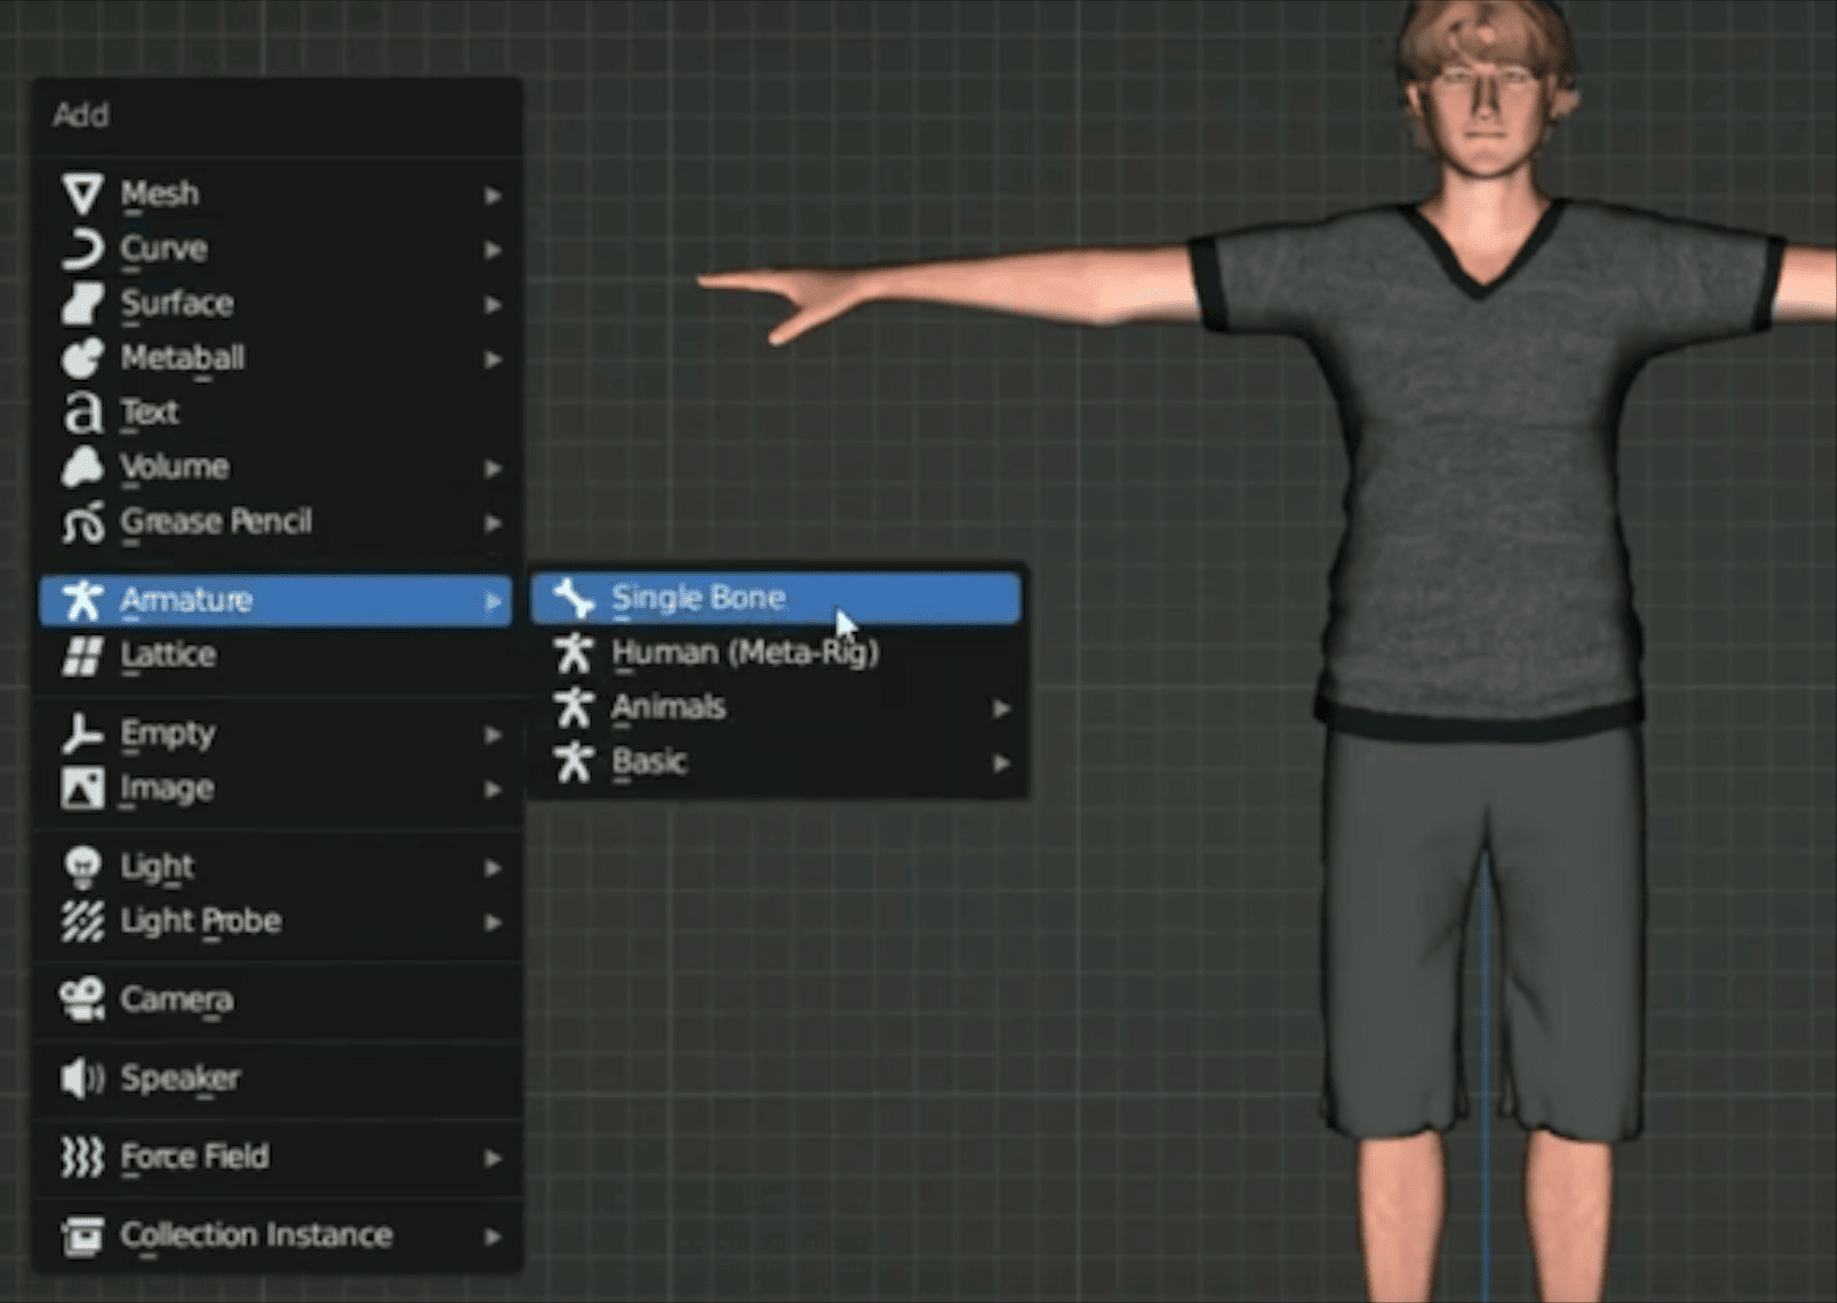
Task: Expand the Curve submenu arrow
Action: click(x=493, y=250)
